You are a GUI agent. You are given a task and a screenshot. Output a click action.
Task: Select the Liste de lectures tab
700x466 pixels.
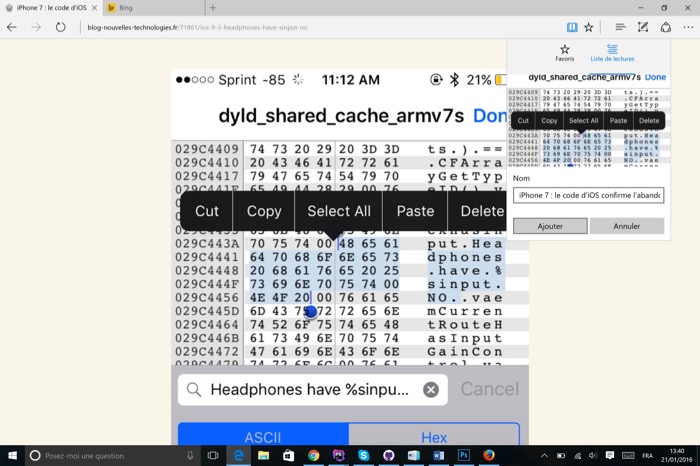pyautogui.click(x=612, y=52)
